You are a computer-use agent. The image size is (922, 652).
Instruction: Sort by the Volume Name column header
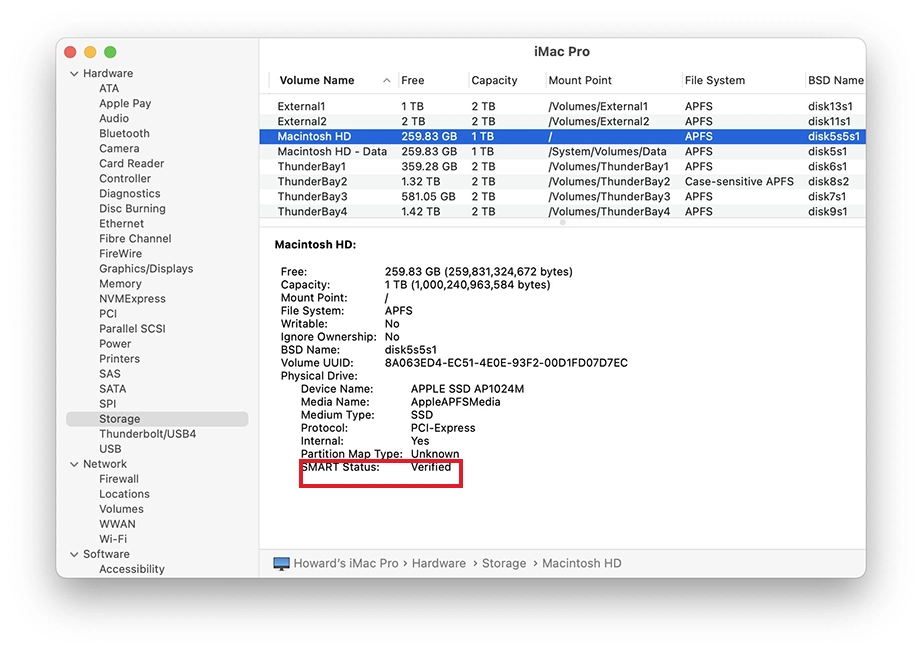[x=316, y=81]
